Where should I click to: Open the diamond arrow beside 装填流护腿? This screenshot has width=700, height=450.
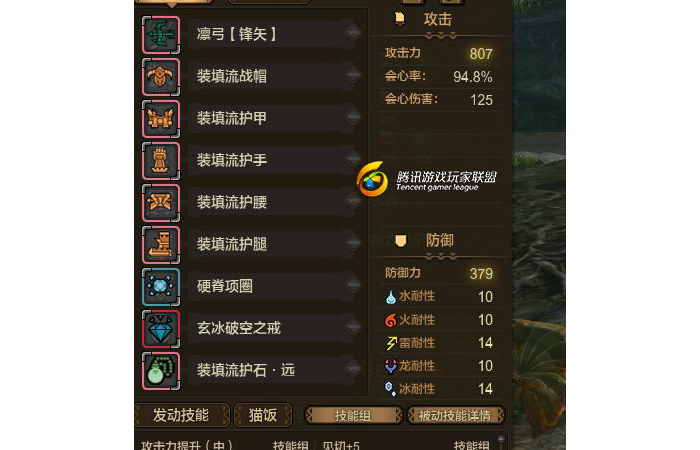point(353,242)
